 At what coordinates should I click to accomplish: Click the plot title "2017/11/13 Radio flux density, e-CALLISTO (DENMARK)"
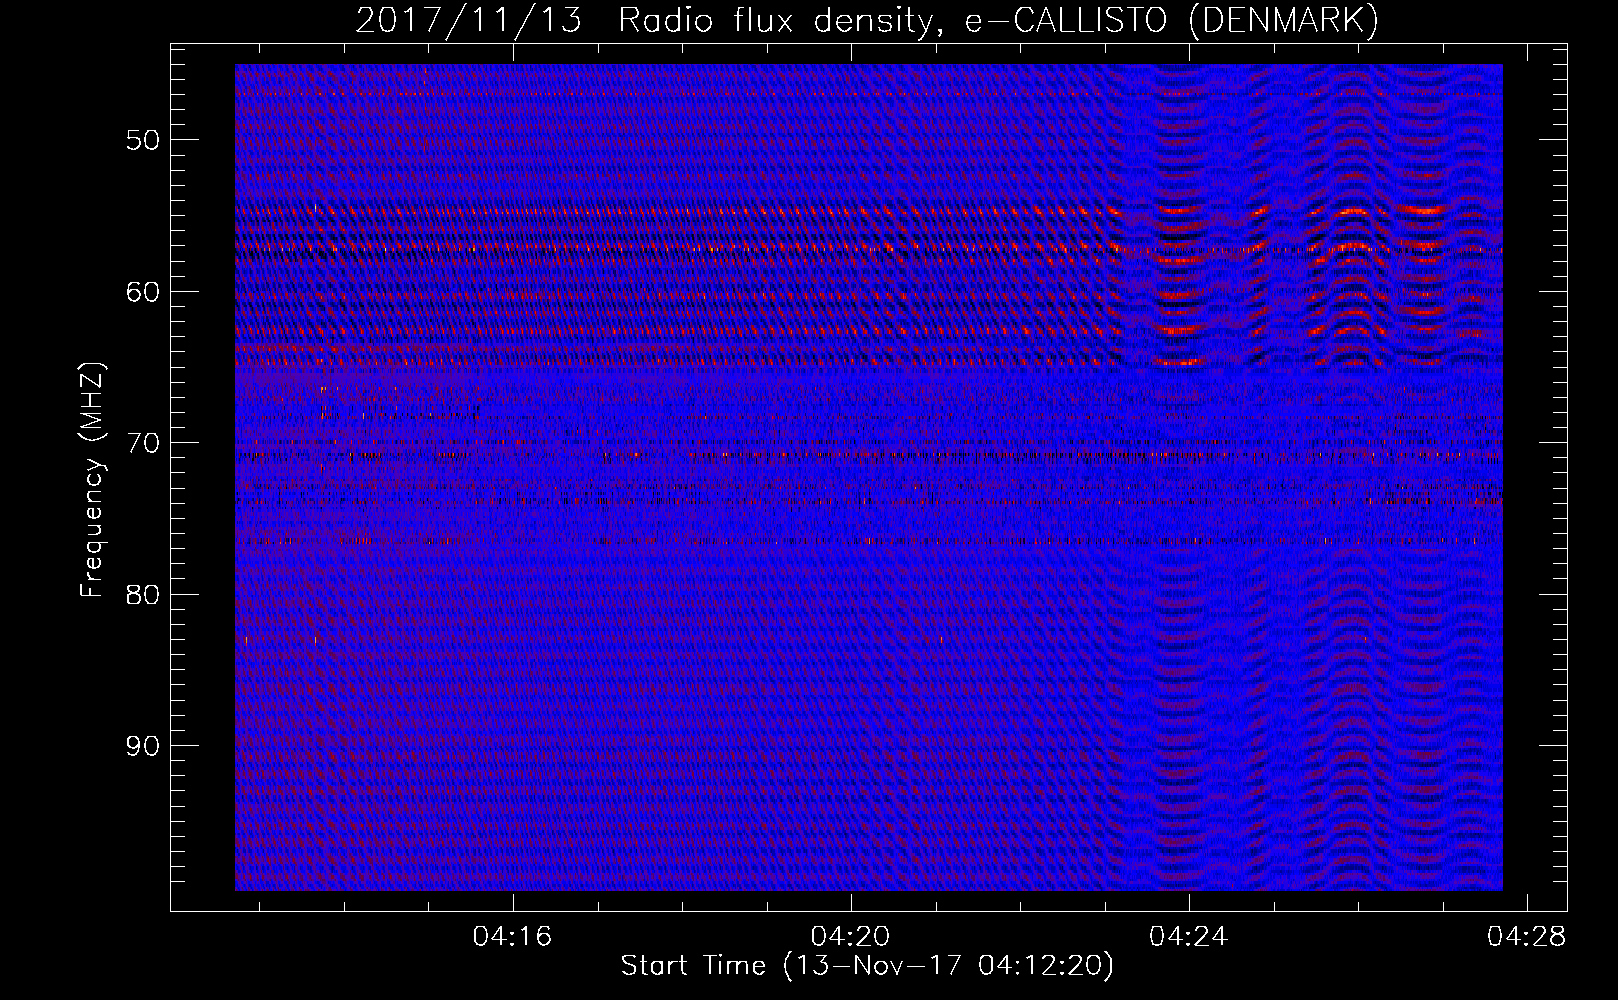click(x=867, y=20)
